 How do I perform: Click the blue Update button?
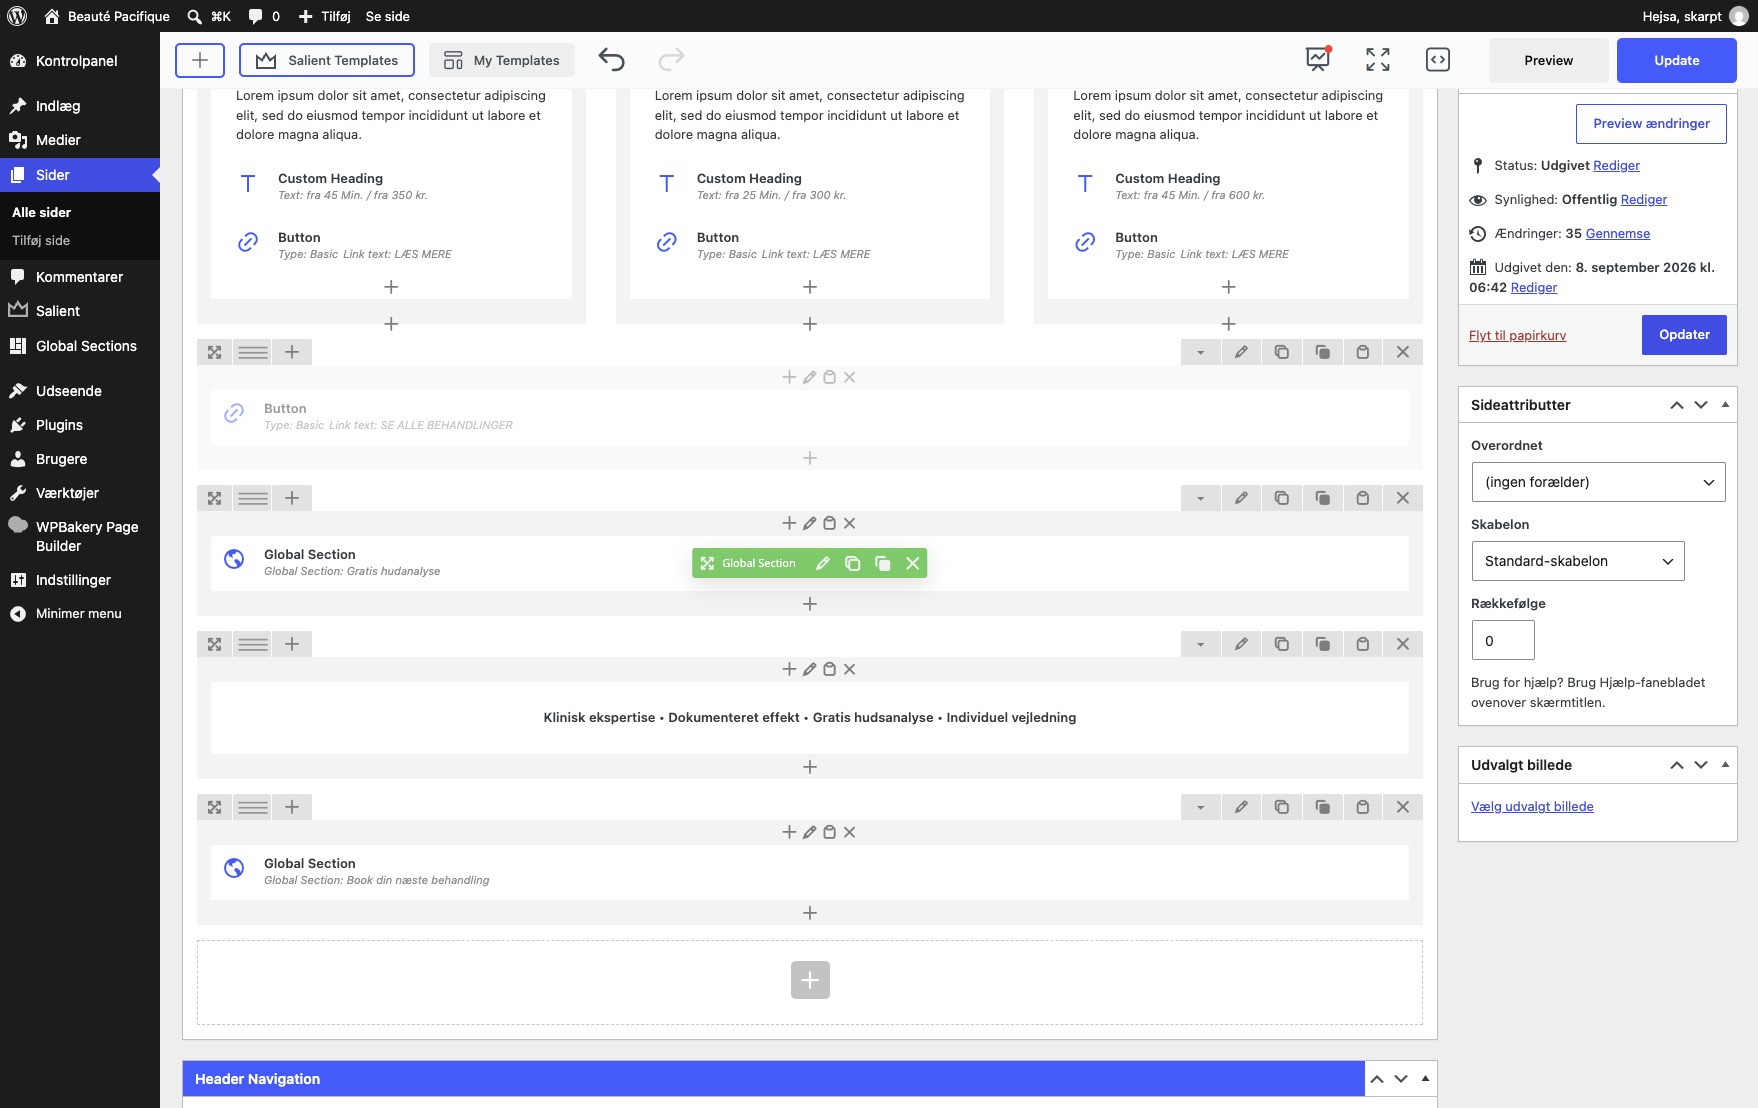(x=1677, y=60)
